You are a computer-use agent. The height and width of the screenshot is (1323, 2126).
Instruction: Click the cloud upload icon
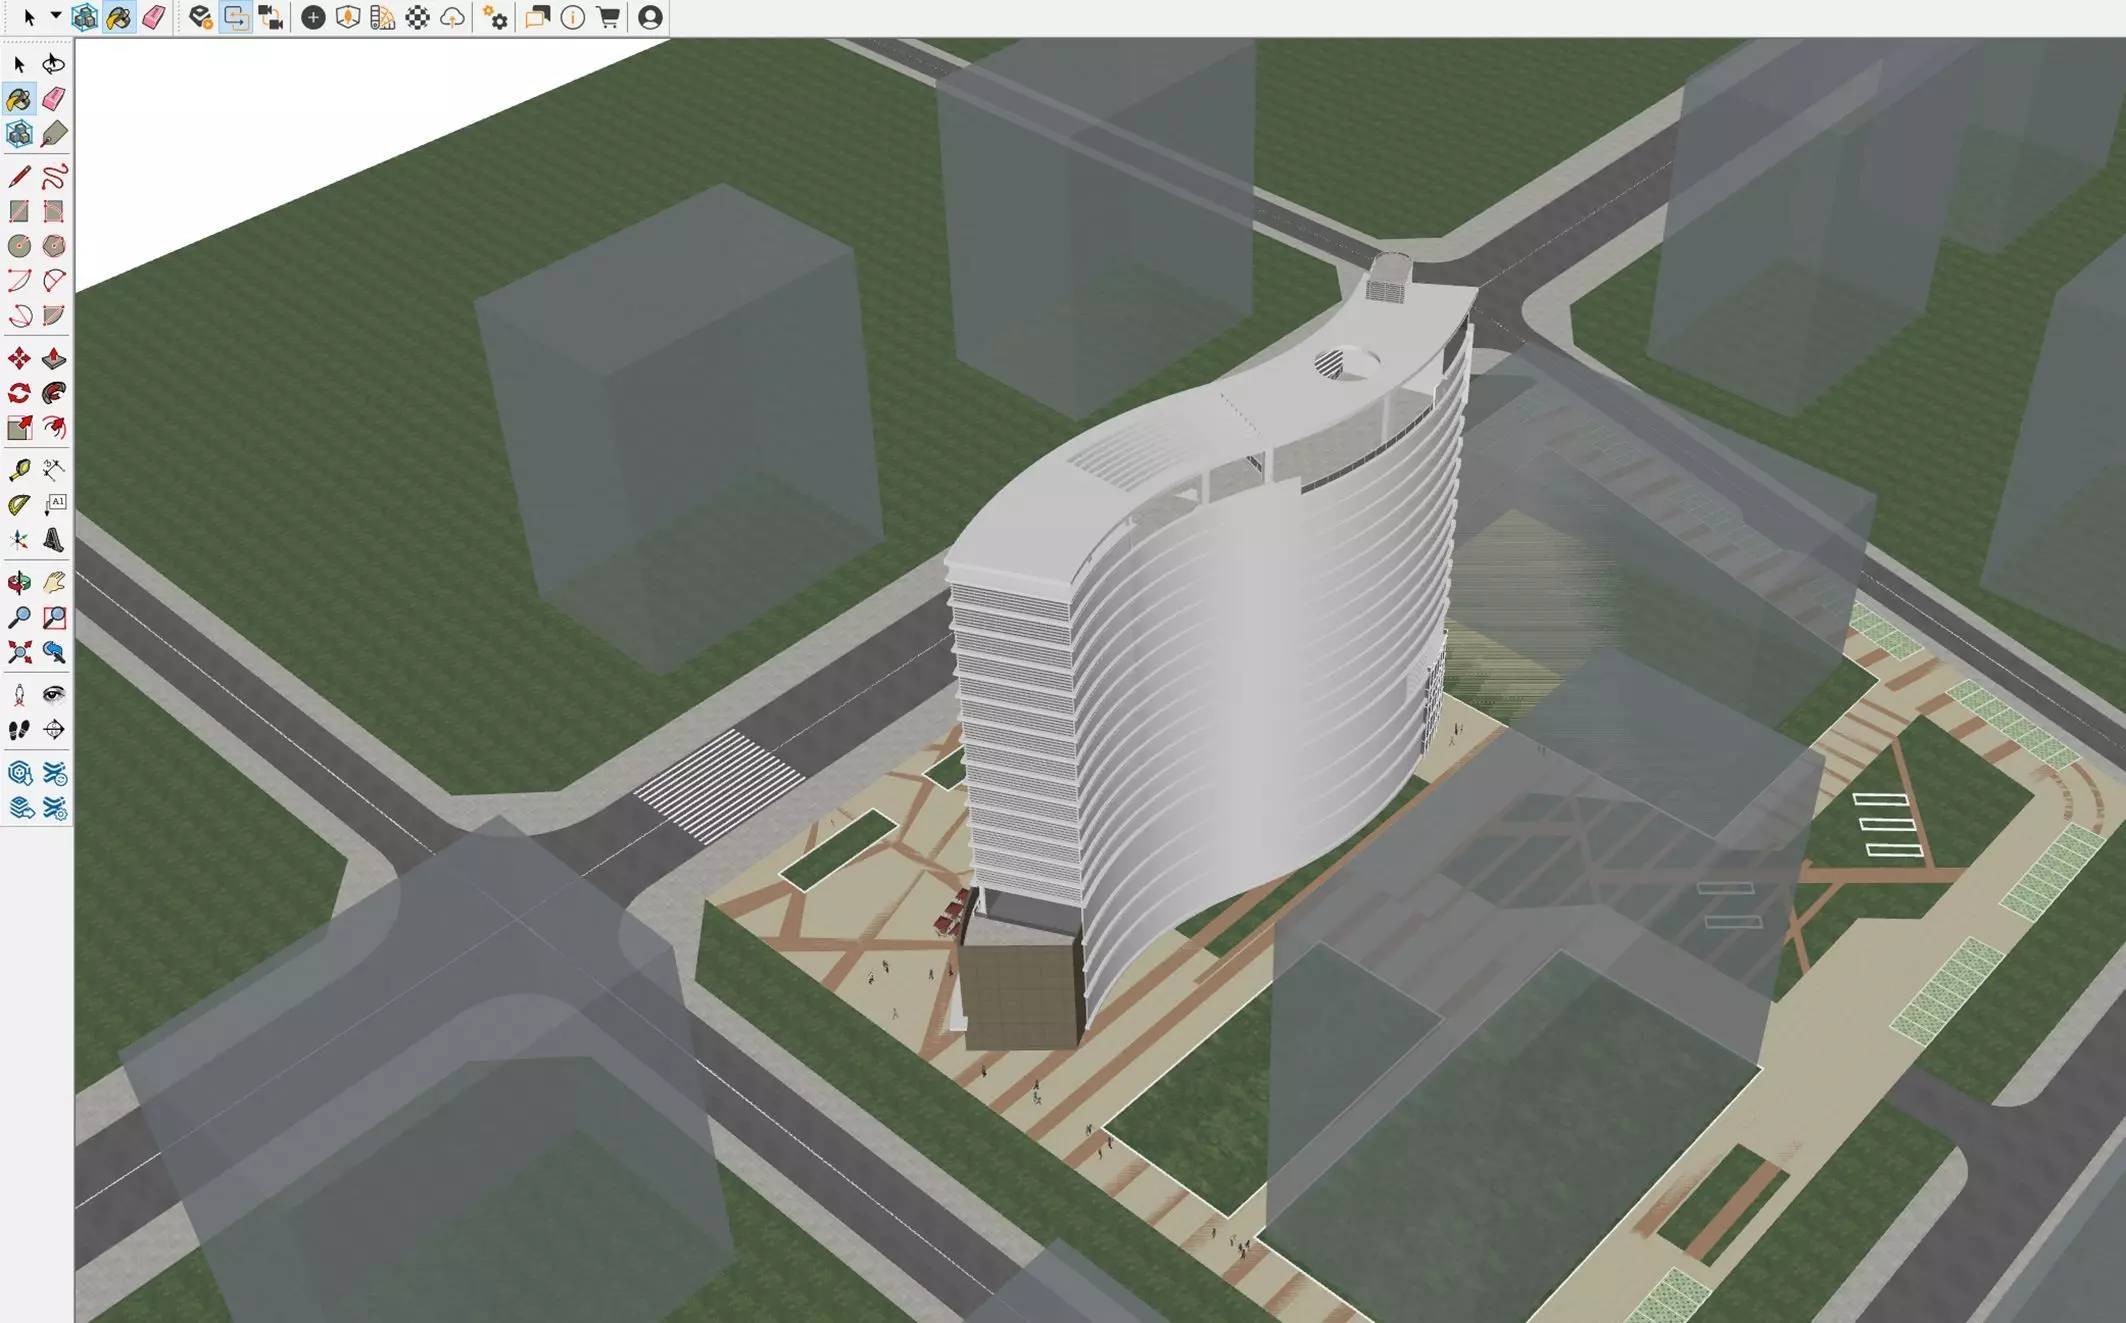(x=452, y=17)
